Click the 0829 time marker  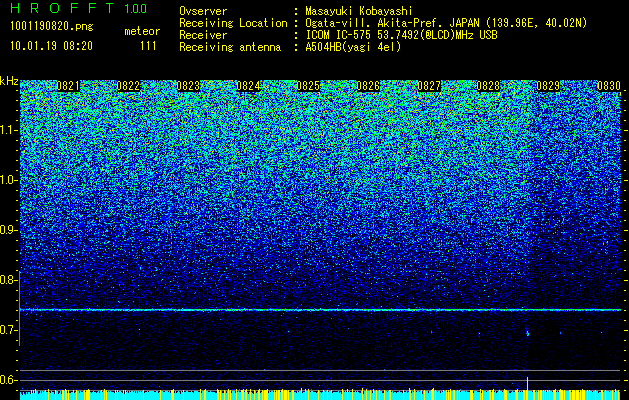click(x=548, y=86)
